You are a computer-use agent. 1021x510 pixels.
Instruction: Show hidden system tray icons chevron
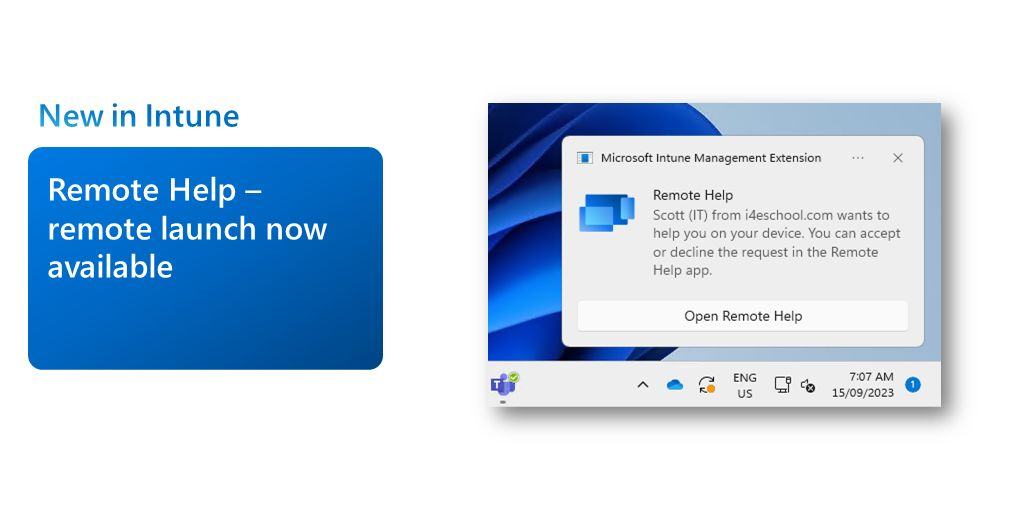pos(643,385)
